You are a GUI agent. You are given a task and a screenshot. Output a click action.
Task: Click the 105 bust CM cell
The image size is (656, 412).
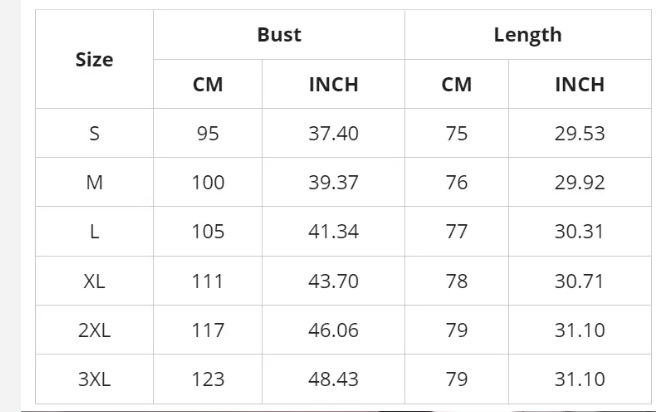tap(208, 232)
